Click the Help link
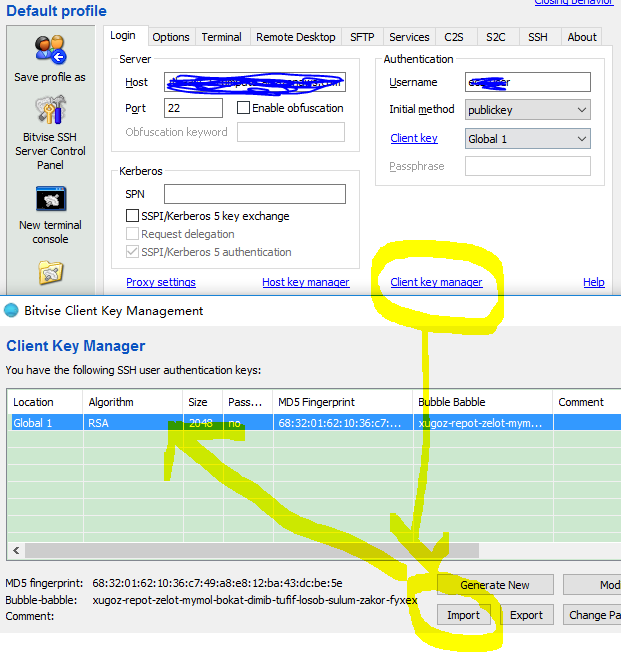 594,282
